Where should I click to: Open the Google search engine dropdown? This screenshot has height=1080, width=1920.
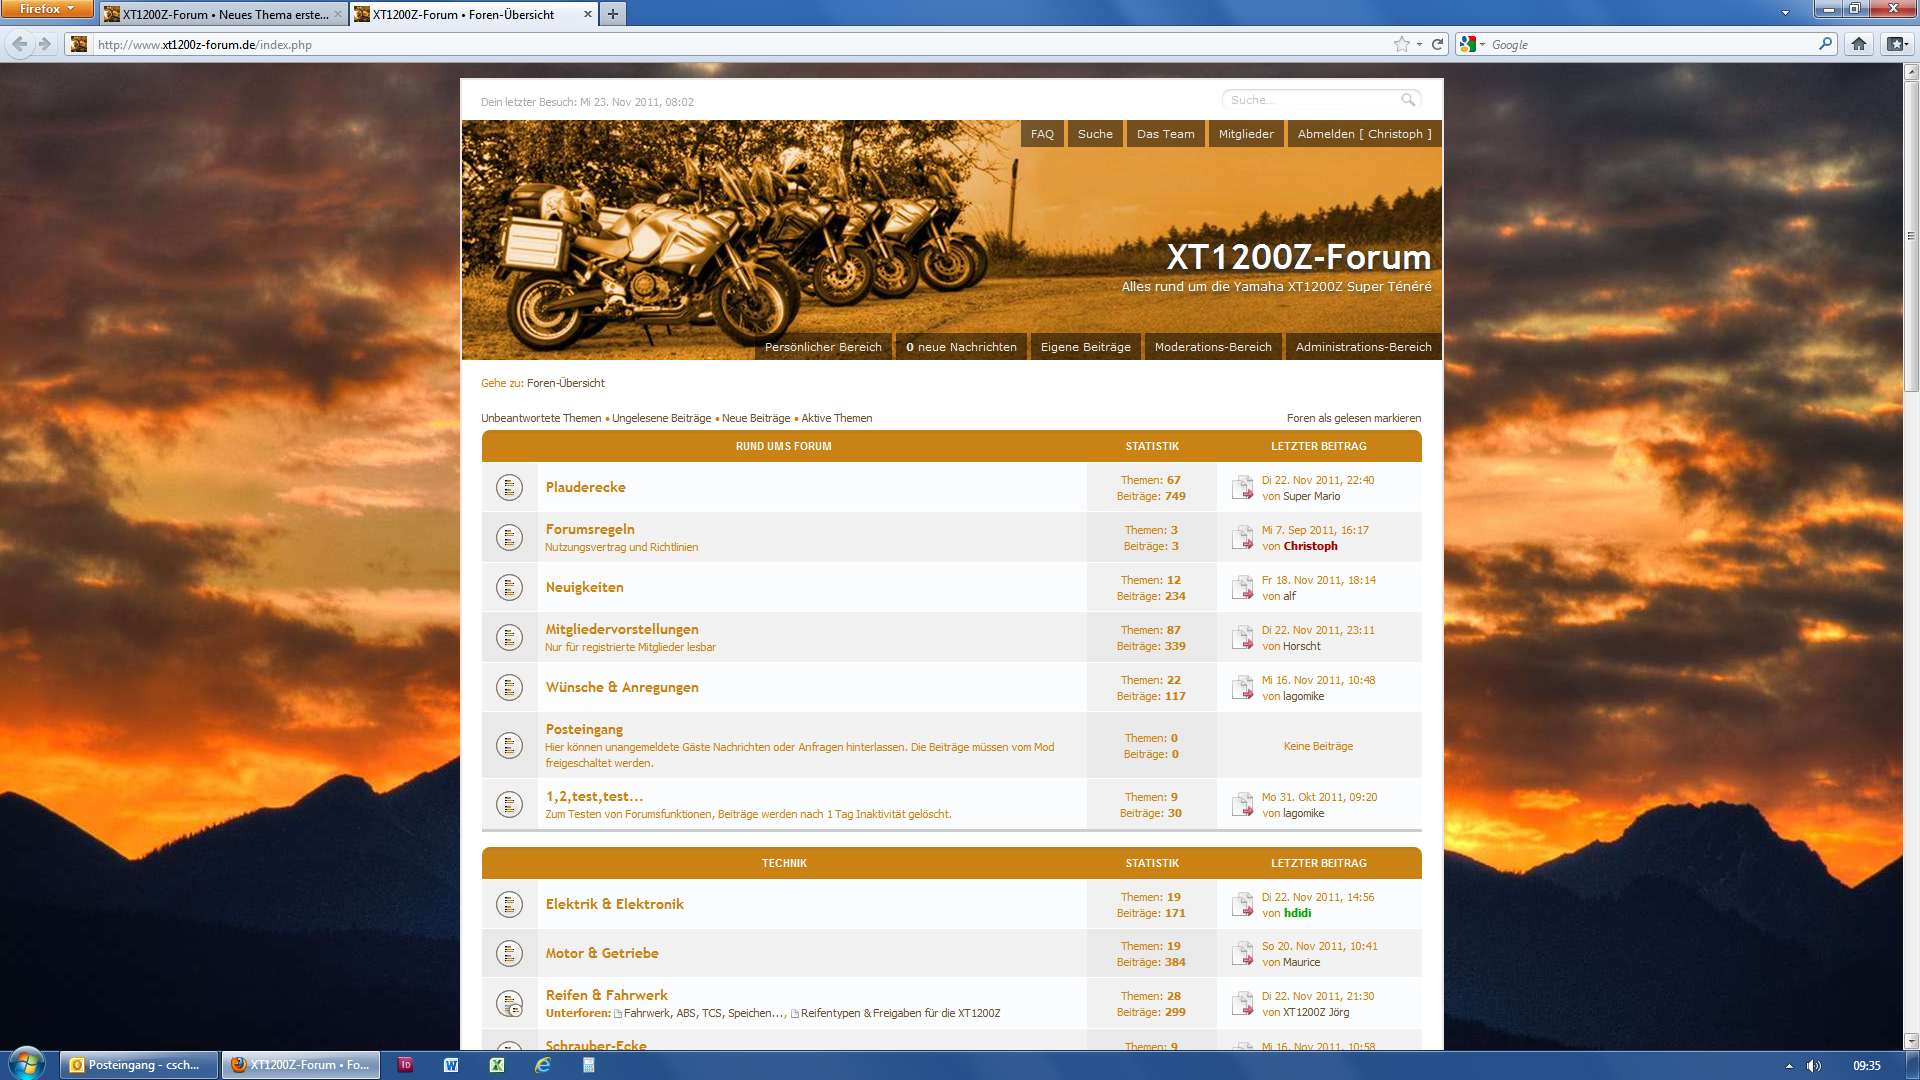coord(1472,44)
